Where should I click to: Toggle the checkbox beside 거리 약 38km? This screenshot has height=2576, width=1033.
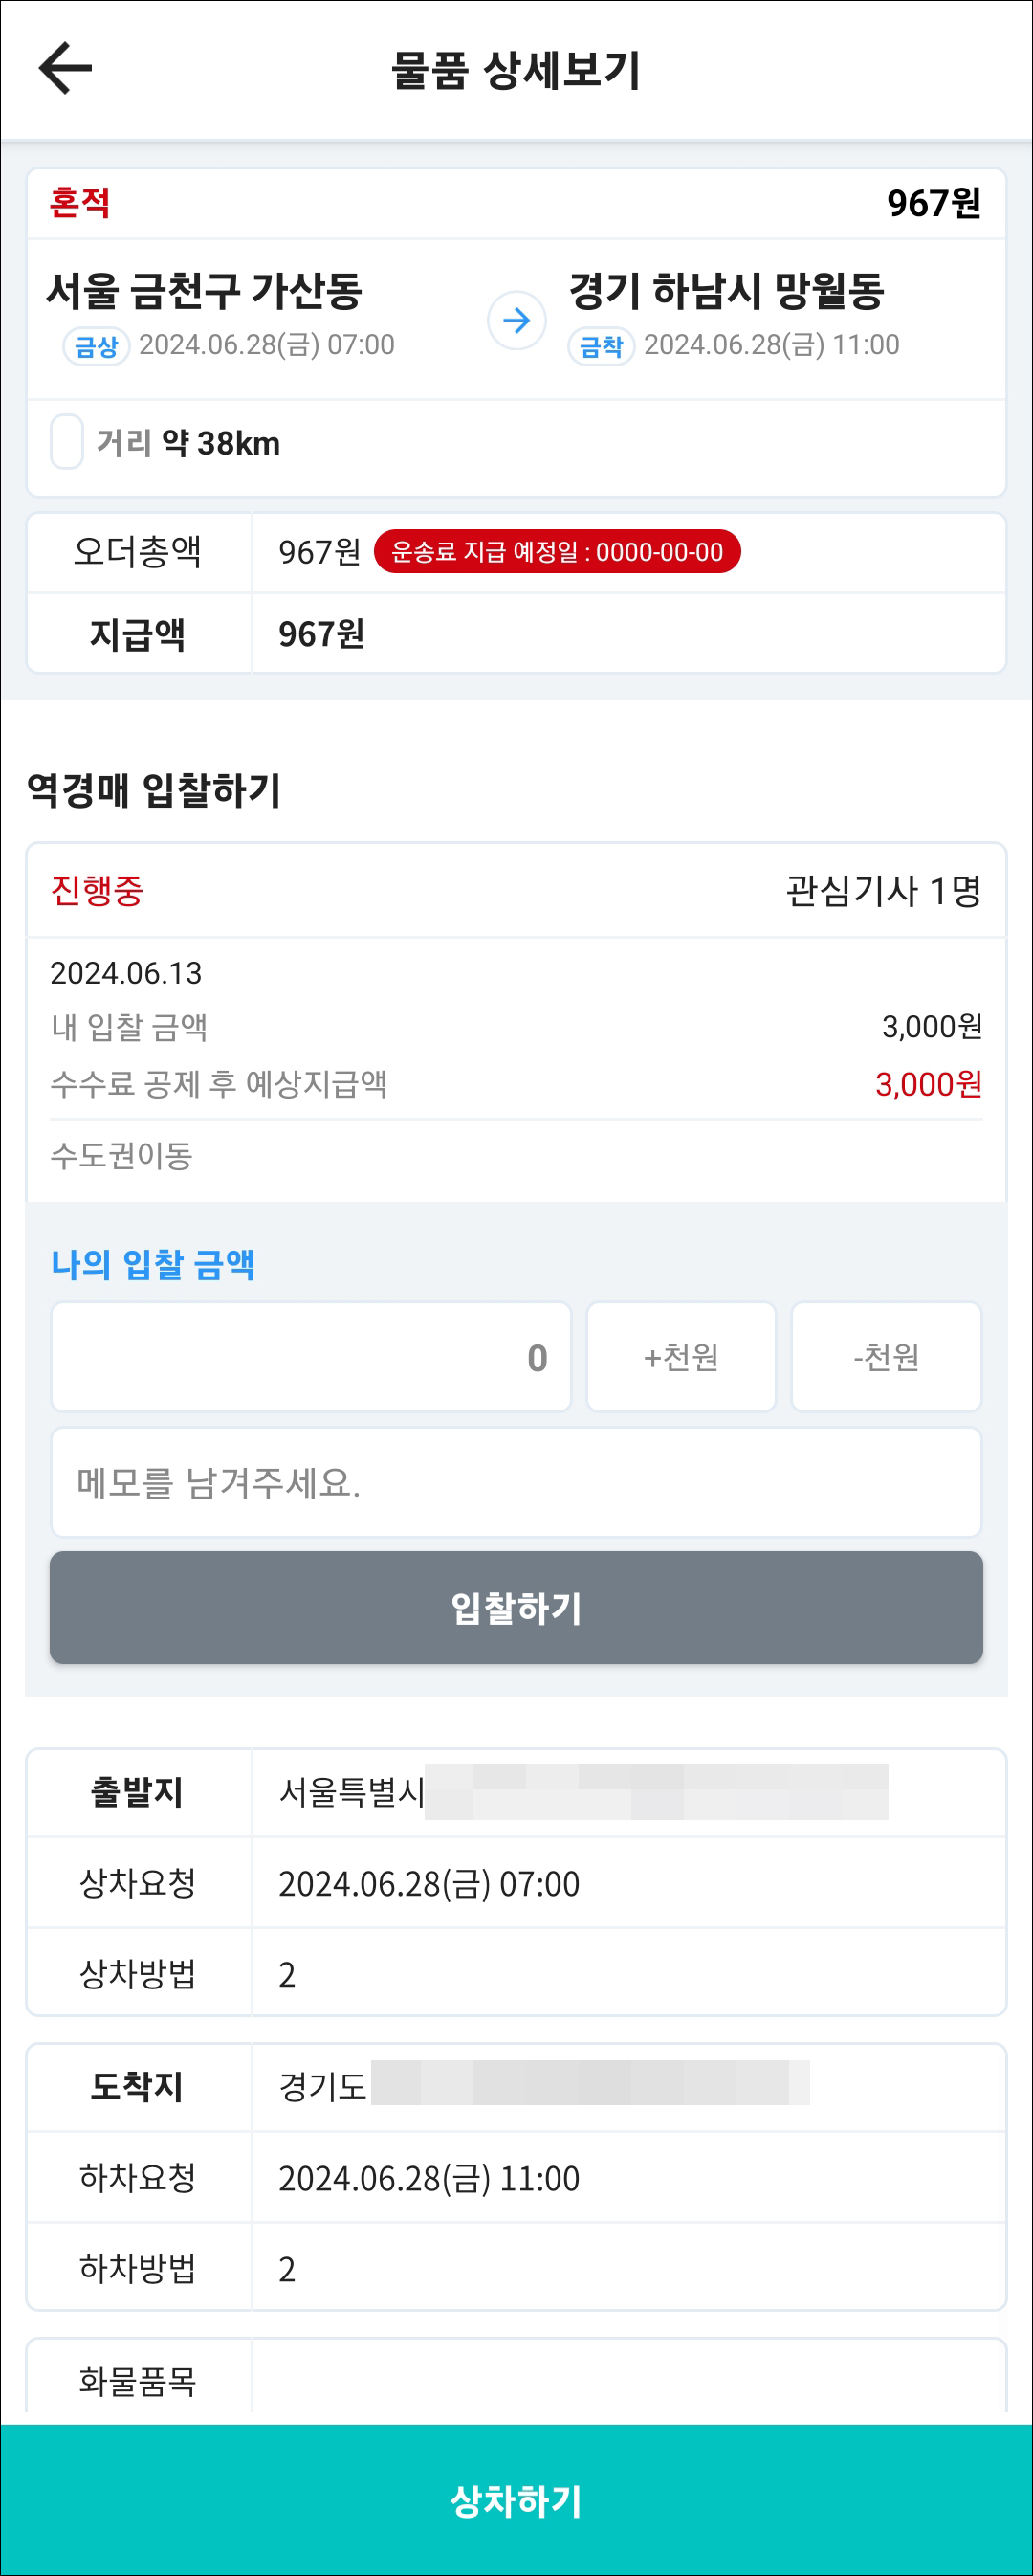click(x=67, y=442)
